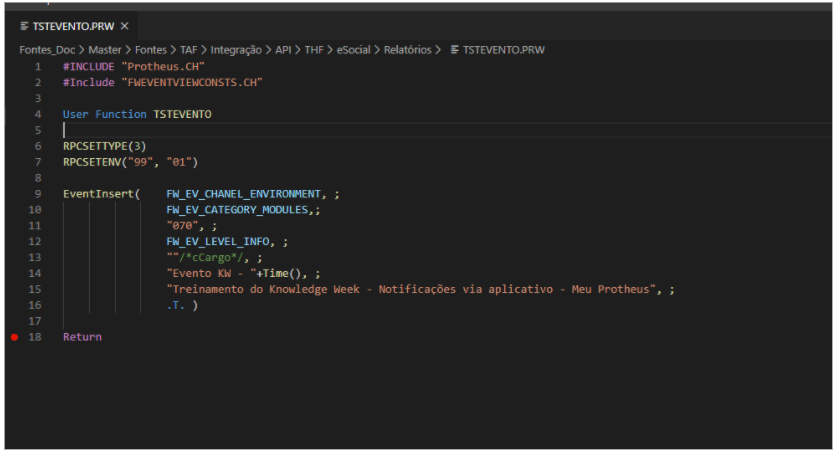Click the eSocial breadcrumb item

pyautogui.click(x=355, y=49)
